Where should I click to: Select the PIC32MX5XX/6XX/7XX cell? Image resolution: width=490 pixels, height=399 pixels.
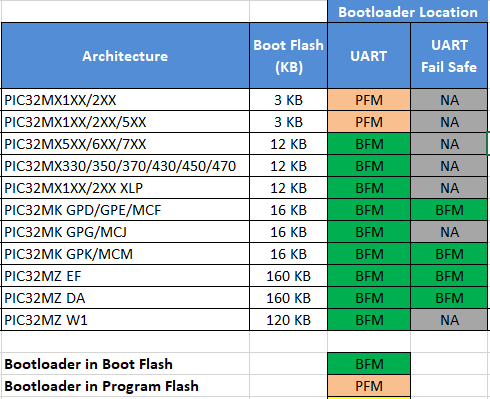(x=125, y=144)
